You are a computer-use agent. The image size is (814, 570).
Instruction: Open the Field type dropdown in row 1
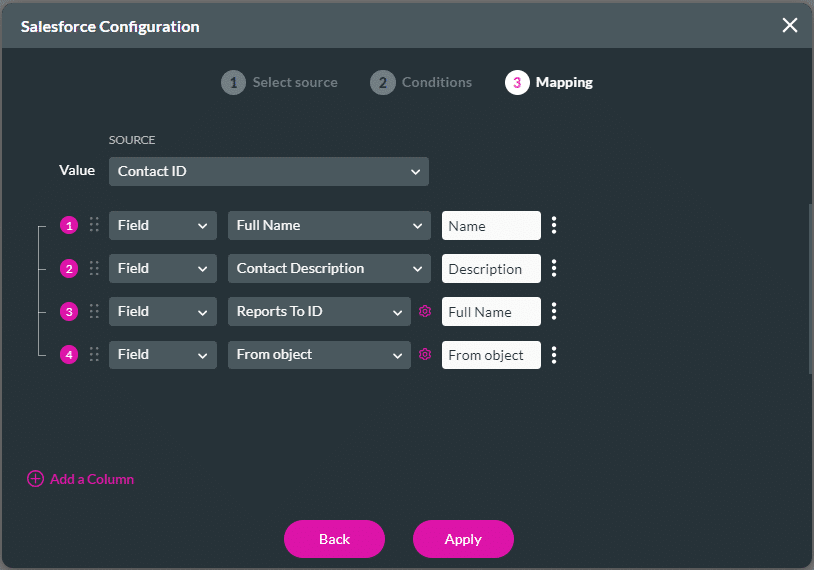163,225
